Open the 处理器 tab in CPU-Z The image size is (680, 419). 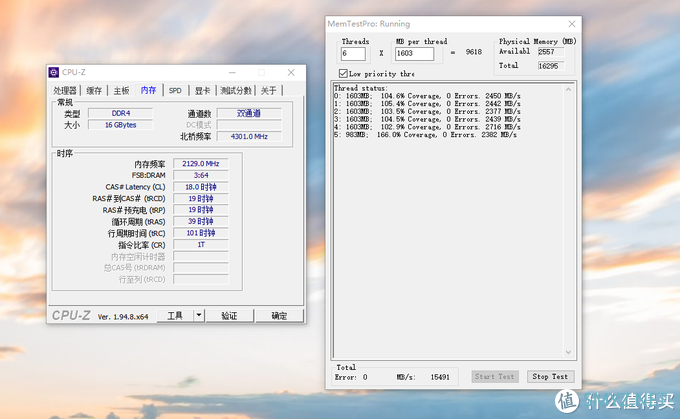(x=65, y=90)
